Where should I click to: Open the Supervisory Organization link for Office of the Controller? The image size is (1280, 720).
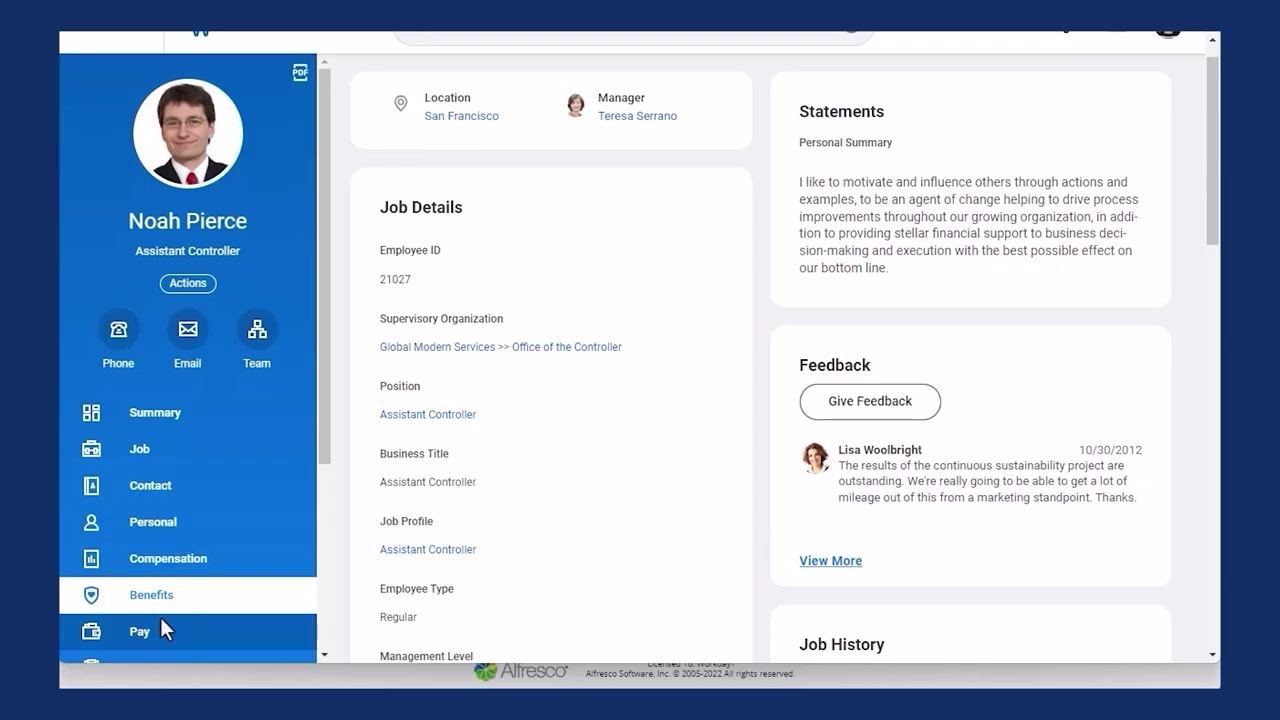(501, 347)
